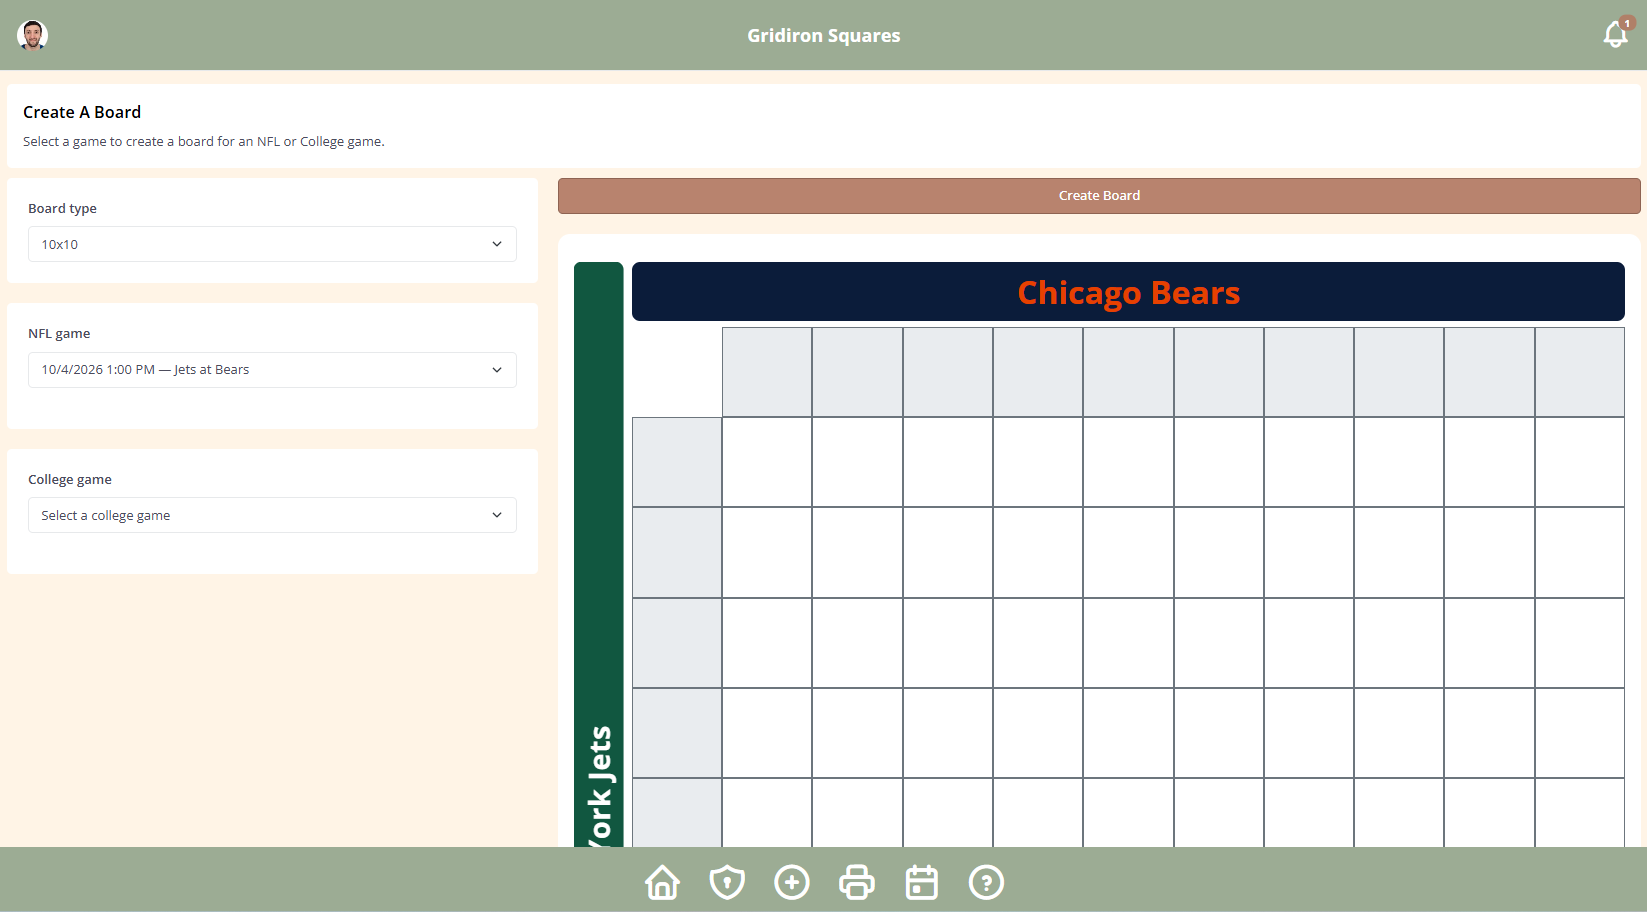Click the printer icon
1647x912 pixels.
(x=856, y=882)
